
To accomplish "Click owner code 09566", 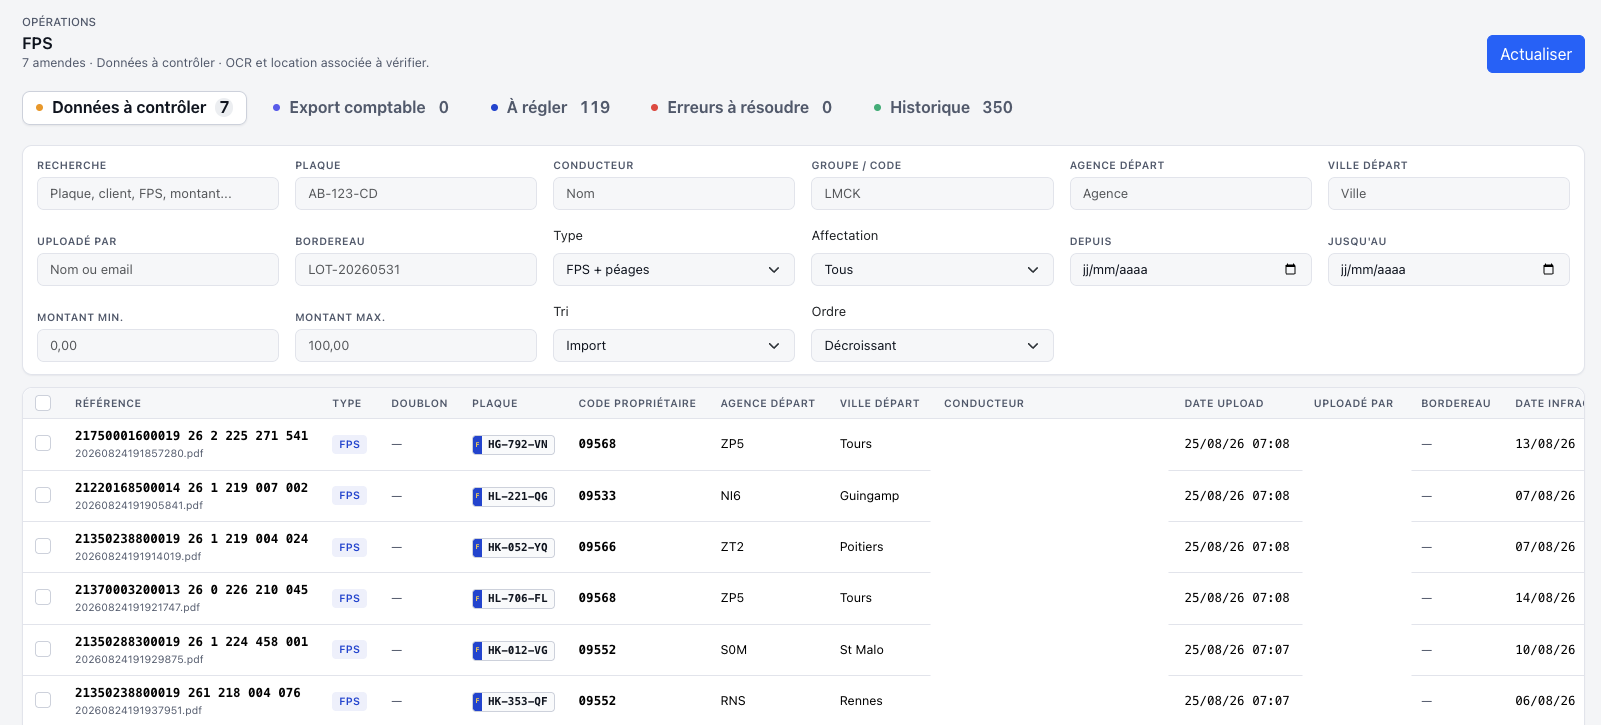I will (597, 547).
